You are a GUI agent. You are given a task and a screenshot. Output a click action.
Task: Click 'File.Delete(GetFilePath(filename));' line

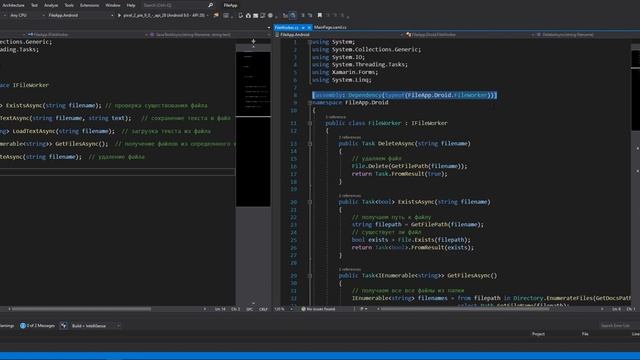tap(409, 166)
